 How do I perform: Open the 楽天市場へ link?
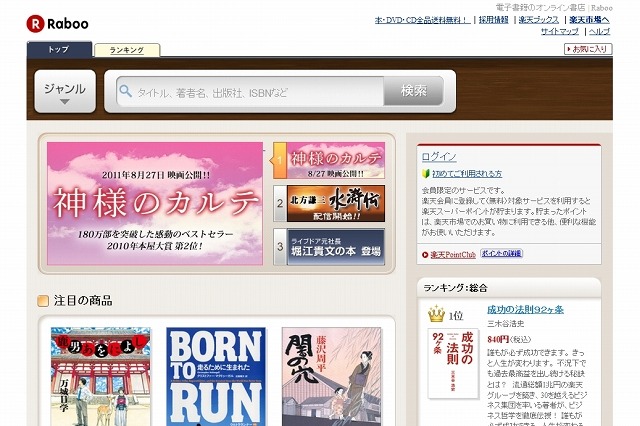pos(589,20)
